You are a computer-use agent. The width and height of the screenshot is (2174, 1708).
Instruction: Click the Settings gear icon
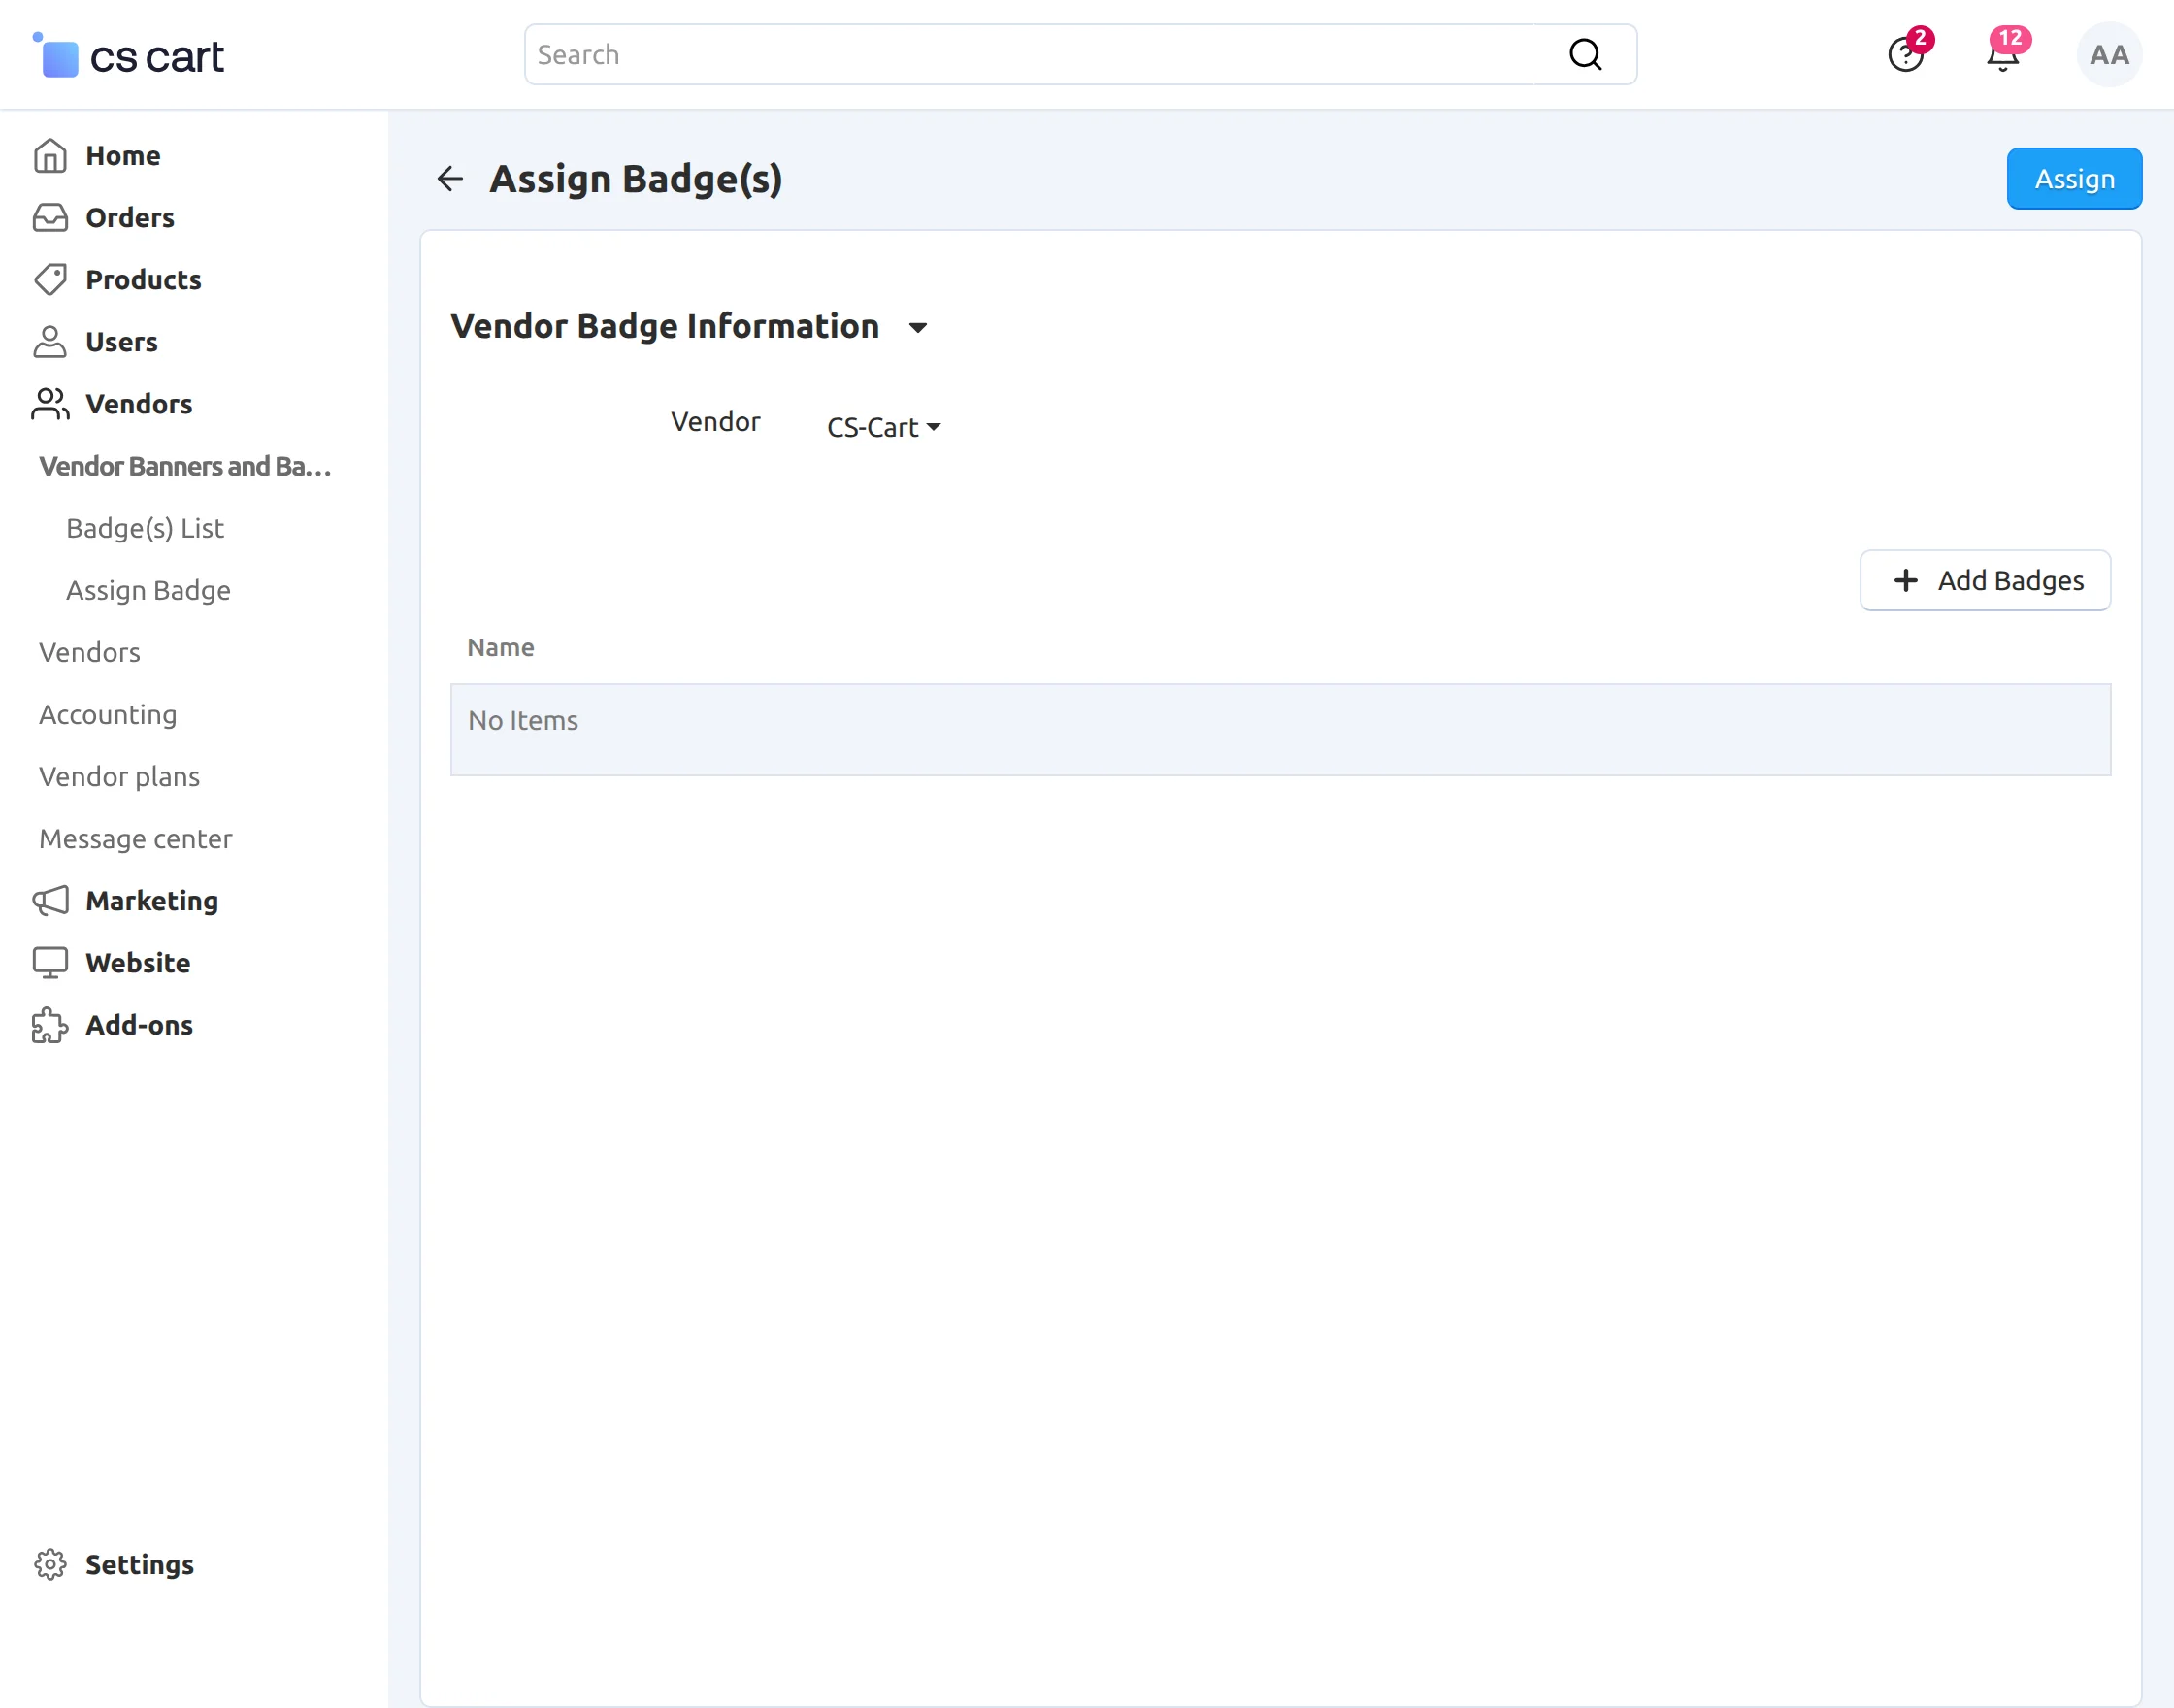(x=50, y=1564)
